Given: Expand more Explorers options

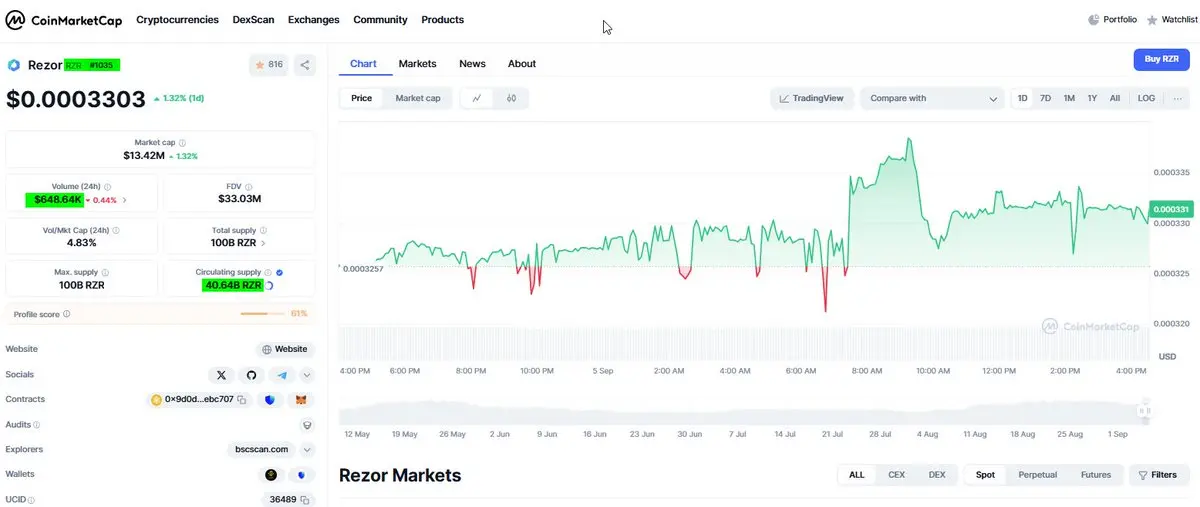Looking at the screenshot, I should pos(307,450).
